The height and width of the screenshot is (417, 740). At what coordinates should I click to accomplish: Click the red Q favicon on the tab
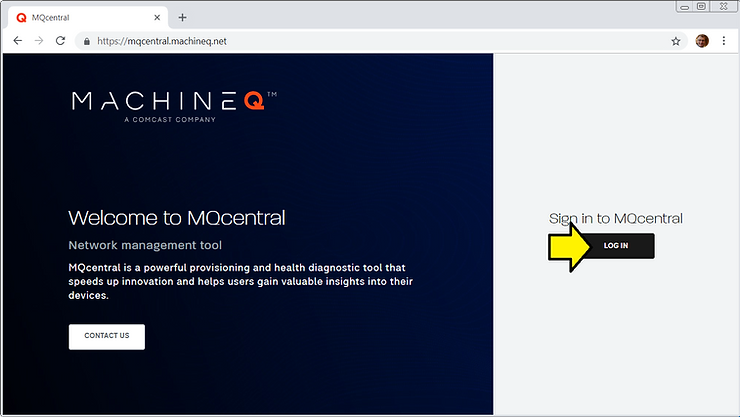(x=21, y=17)
